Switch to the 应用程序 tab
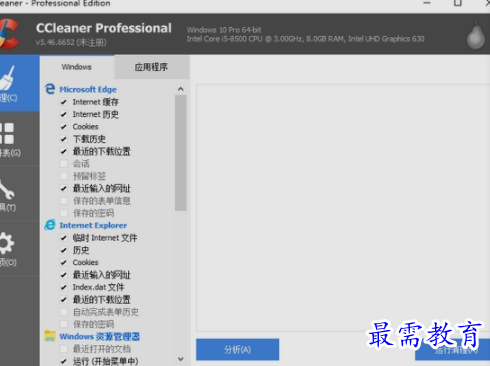 [x=151, y=67]
